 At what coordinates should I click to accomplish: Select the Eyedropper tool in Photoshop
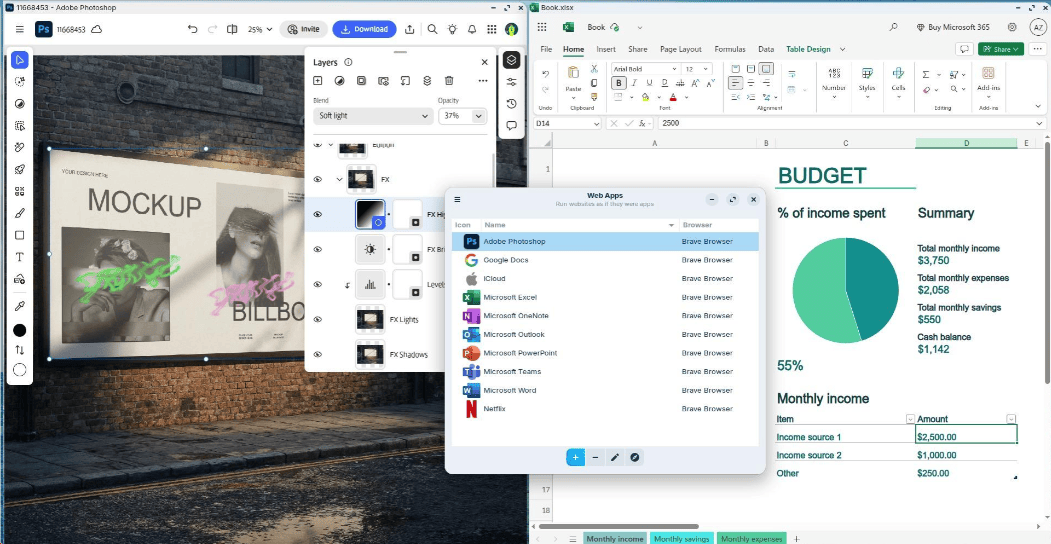(19, 306)
